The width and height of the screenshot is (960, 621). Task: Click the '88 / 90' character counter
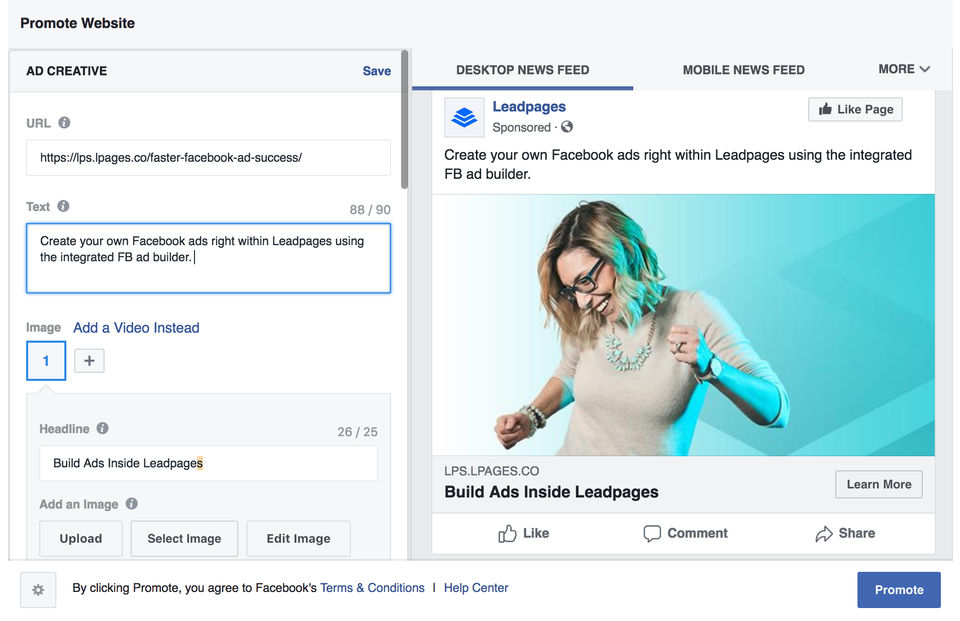pyautogui.click(x=370, y=209)
